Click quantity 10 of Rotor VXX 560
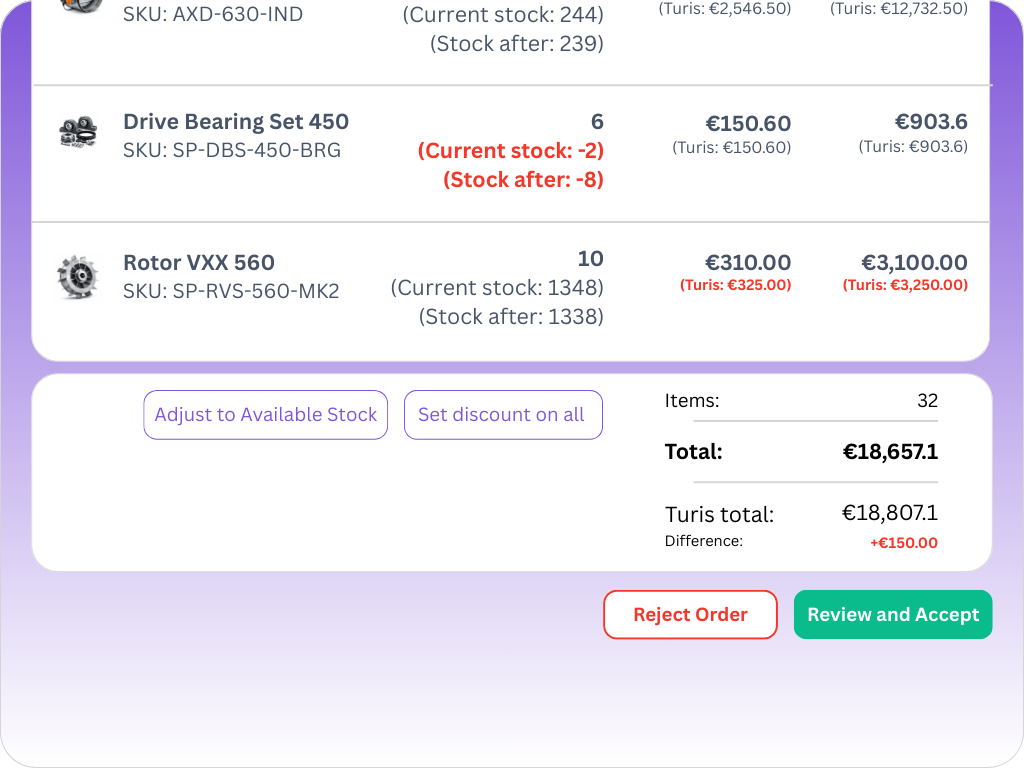Screen dimensions: 1024x768 (591, 258)
